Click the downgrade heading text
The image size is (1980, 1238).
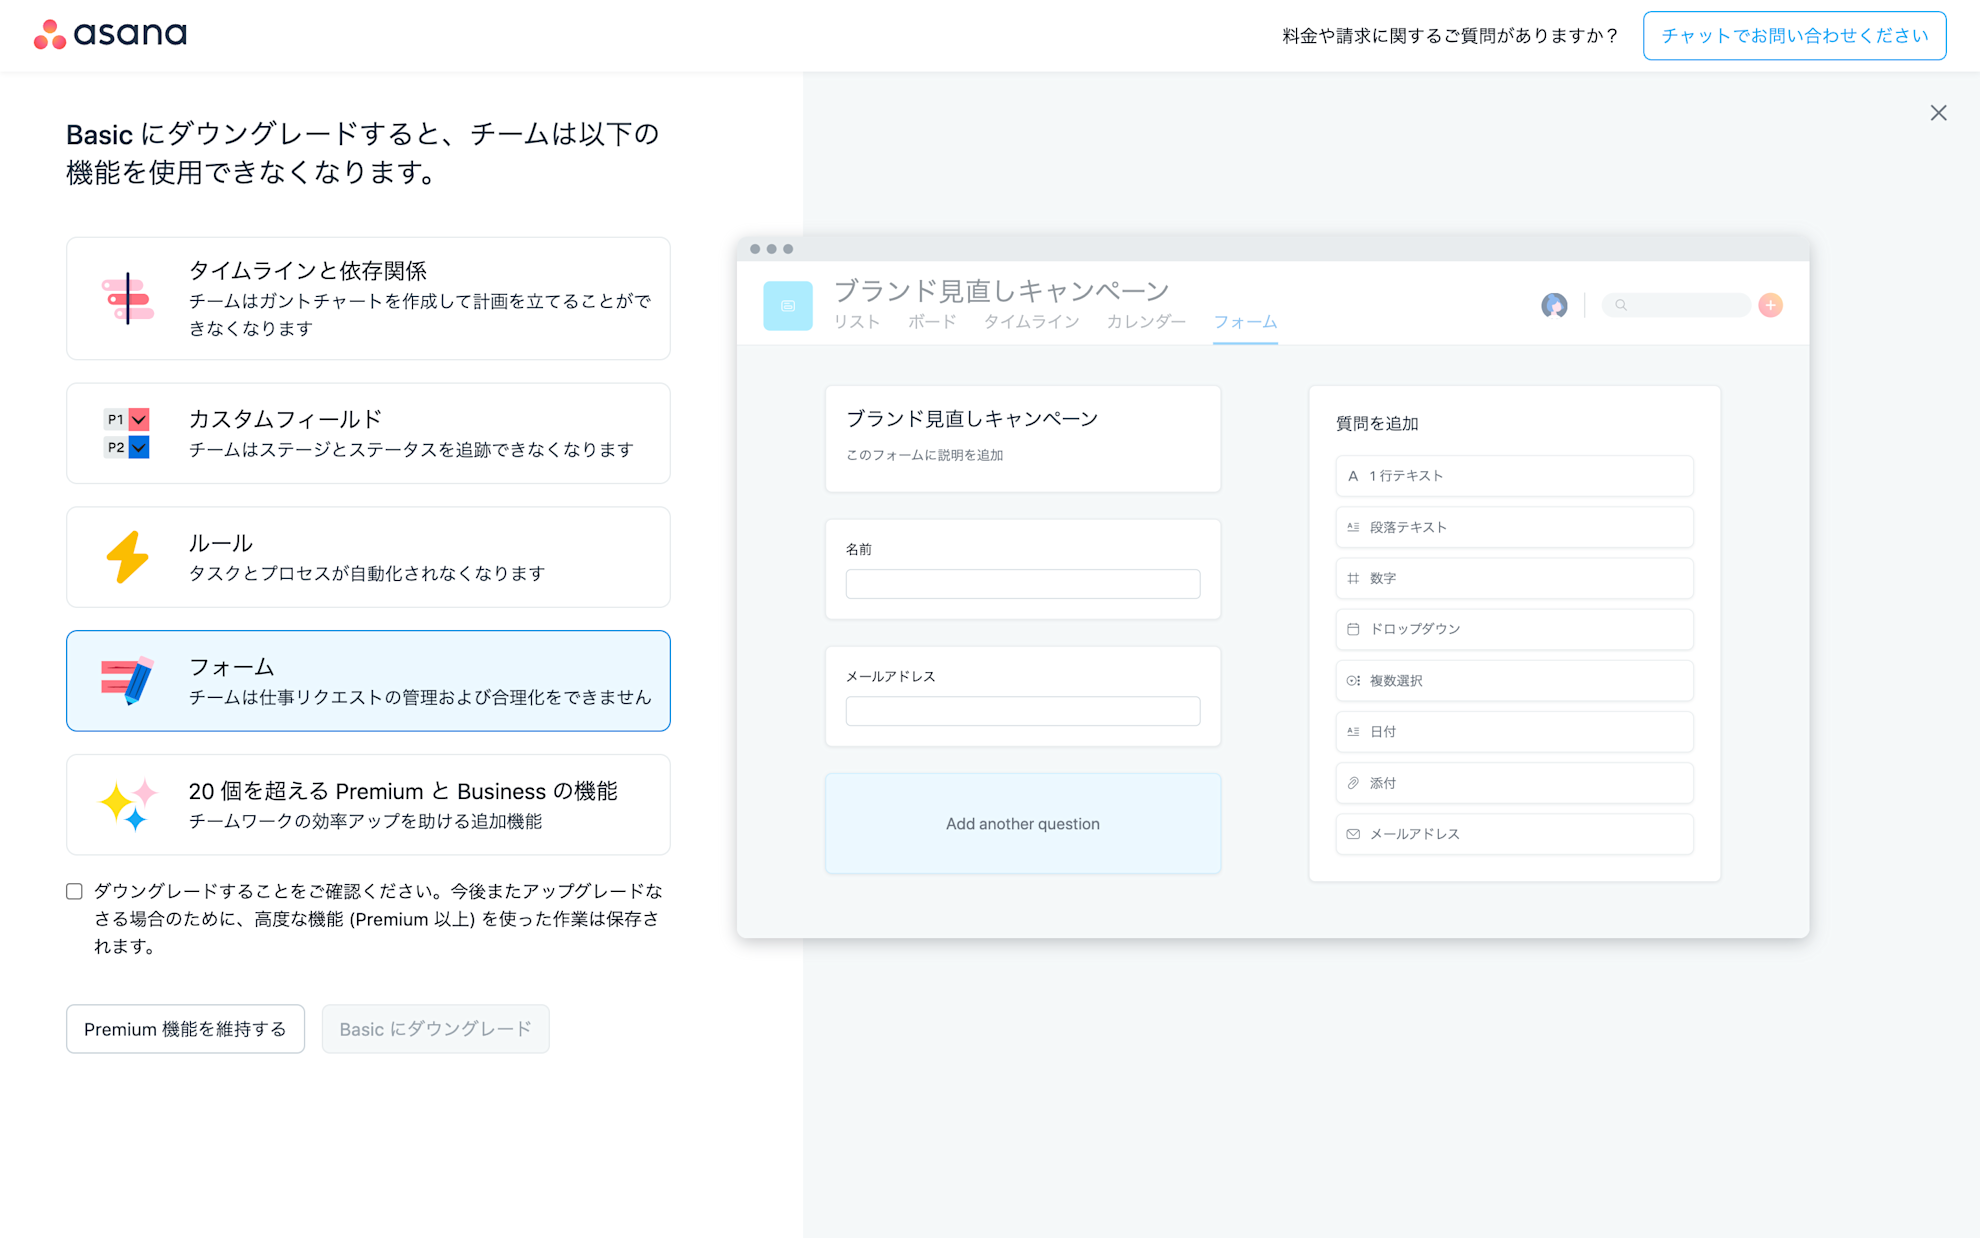pyautogui.click(x=362, y=153)
